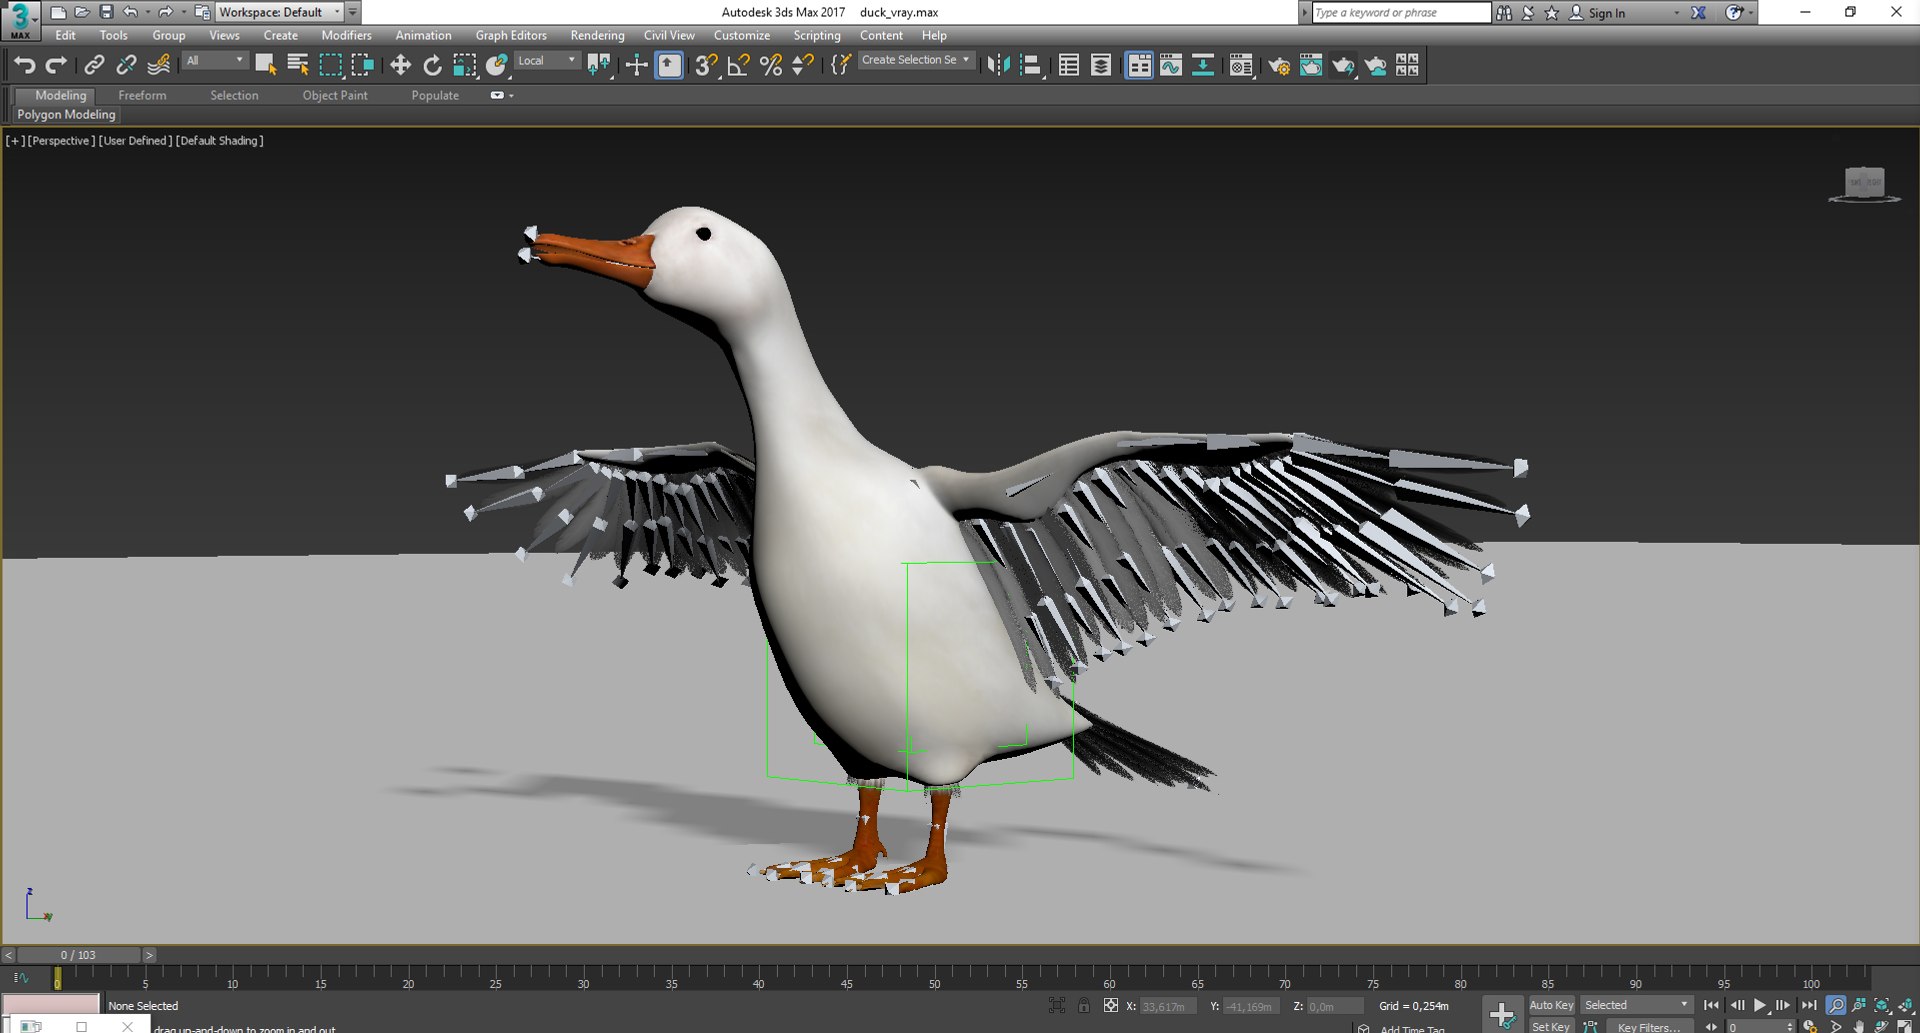The height and width of the screenshot is (1033, 1920).
Task: Click the Undo arrow in the main toolbar
Action: tap(25, 65)
